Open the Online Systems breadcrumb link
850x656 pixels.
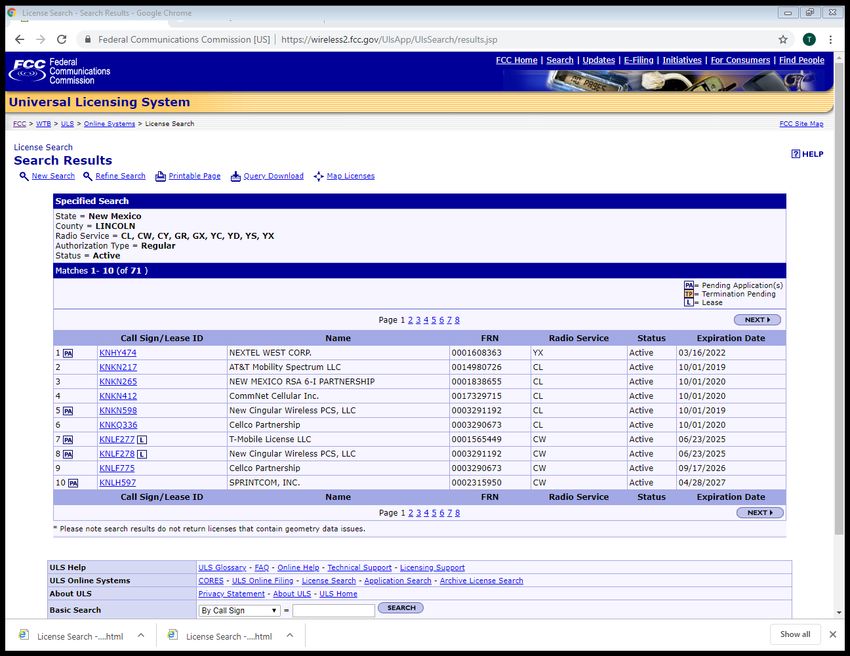110,124
